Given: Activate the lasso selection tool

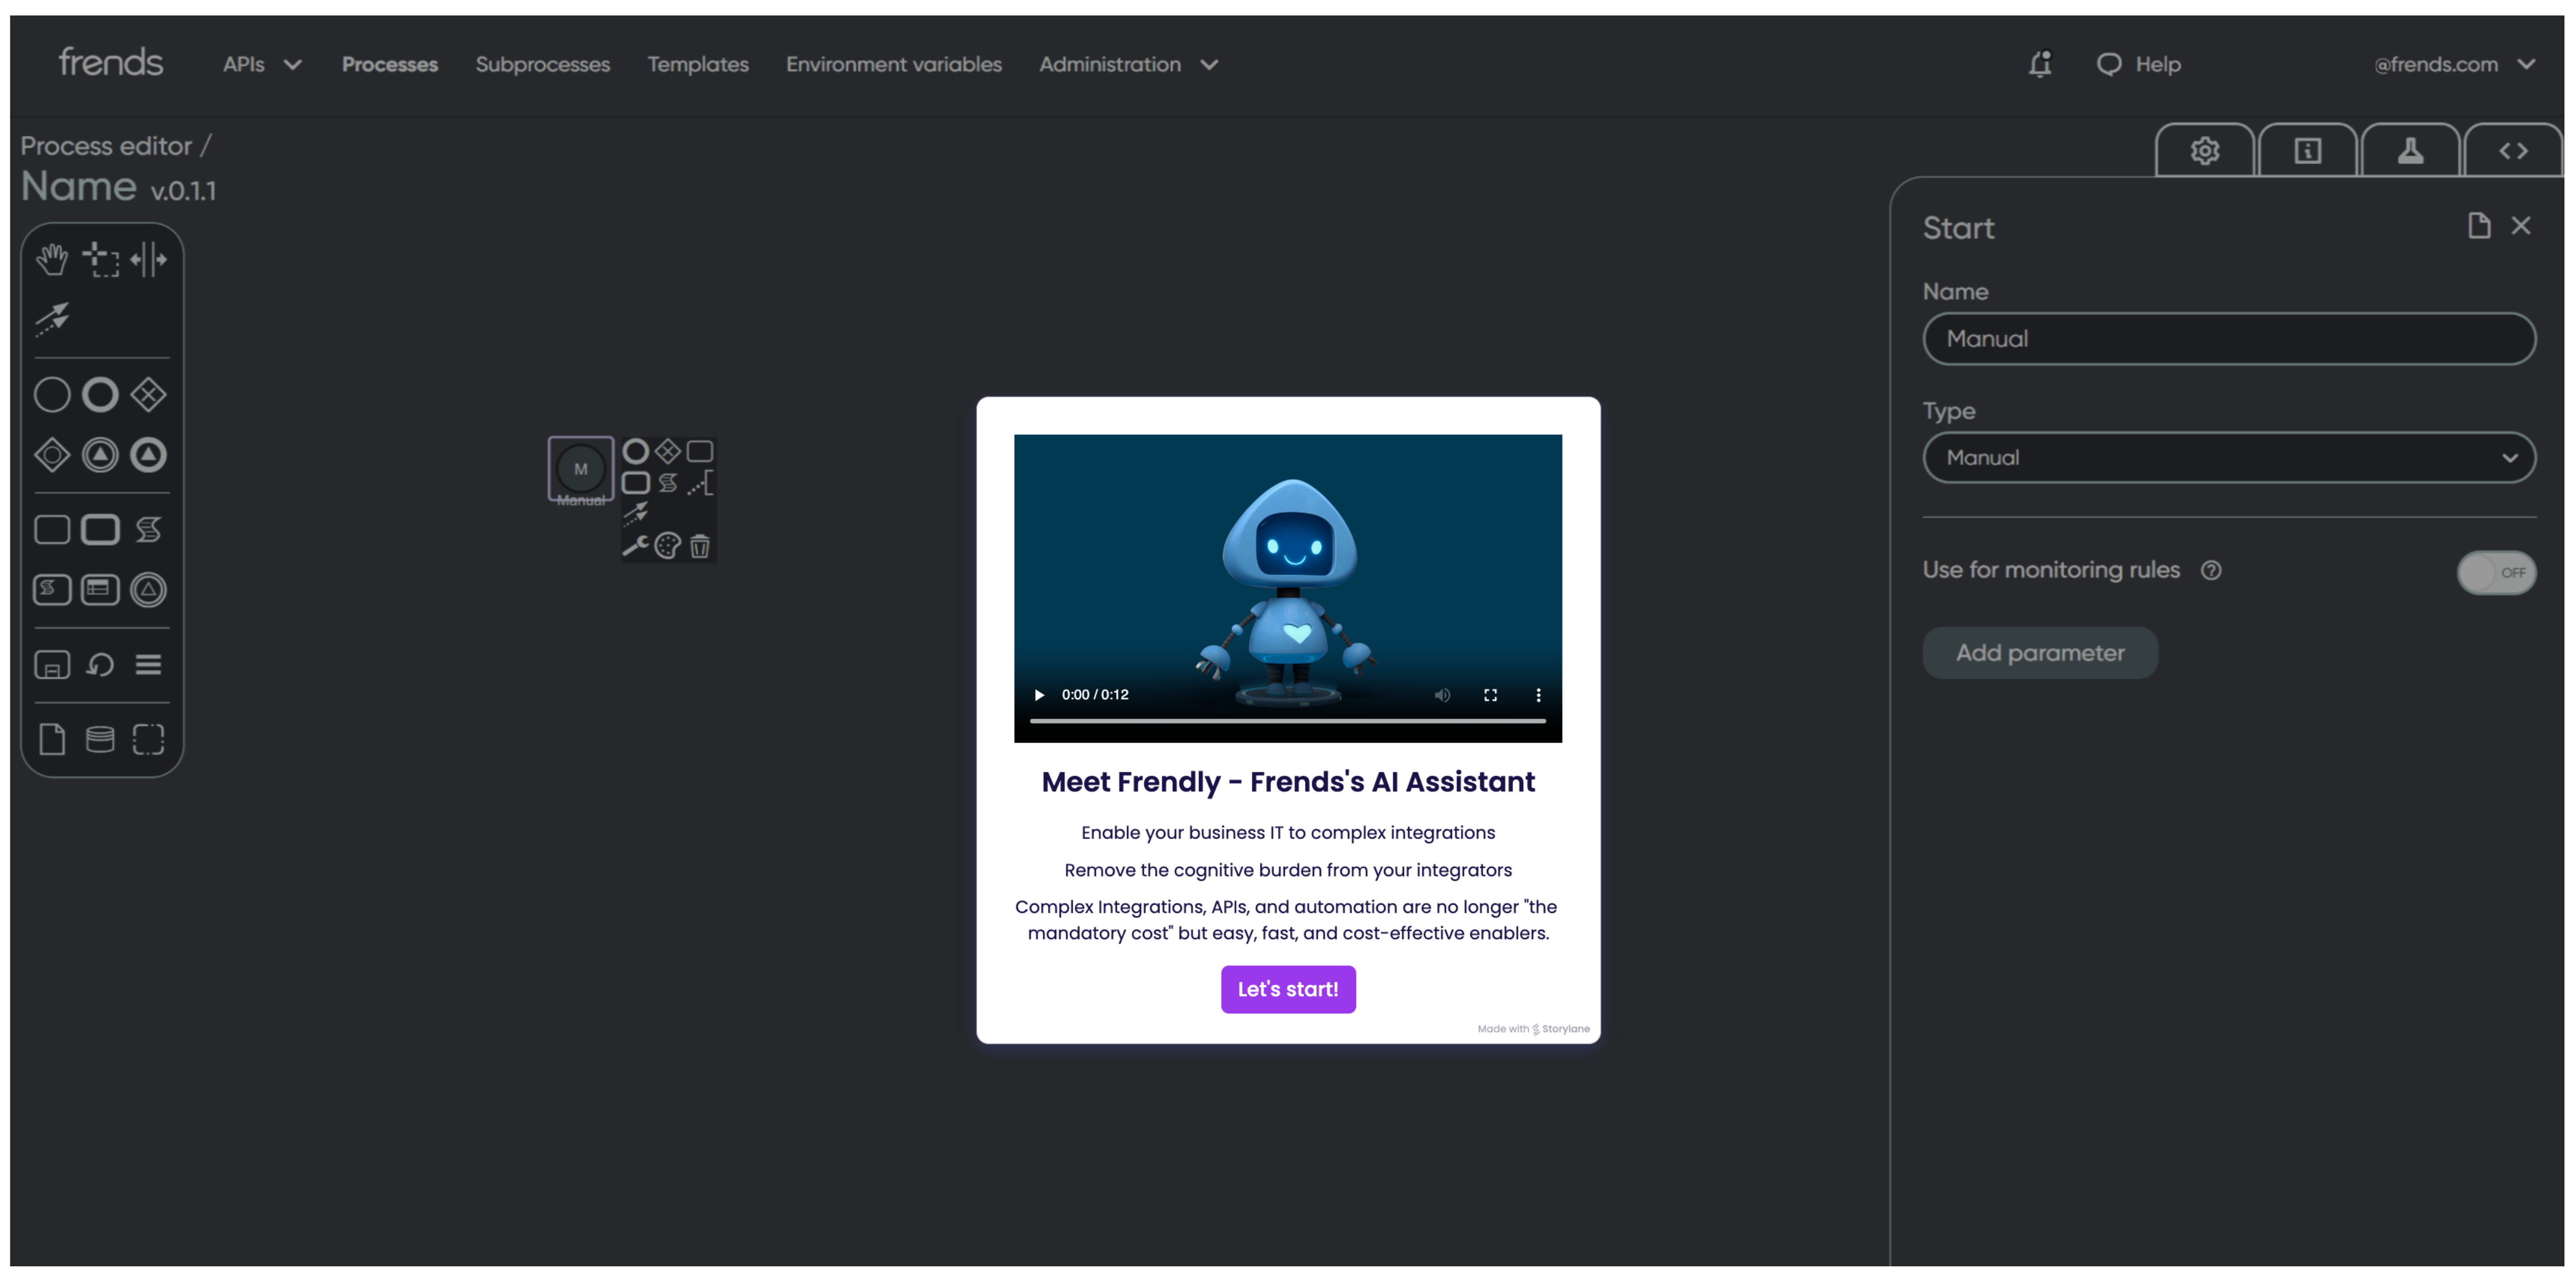Looking at the screenshot, I should click(x=100, y=260).
